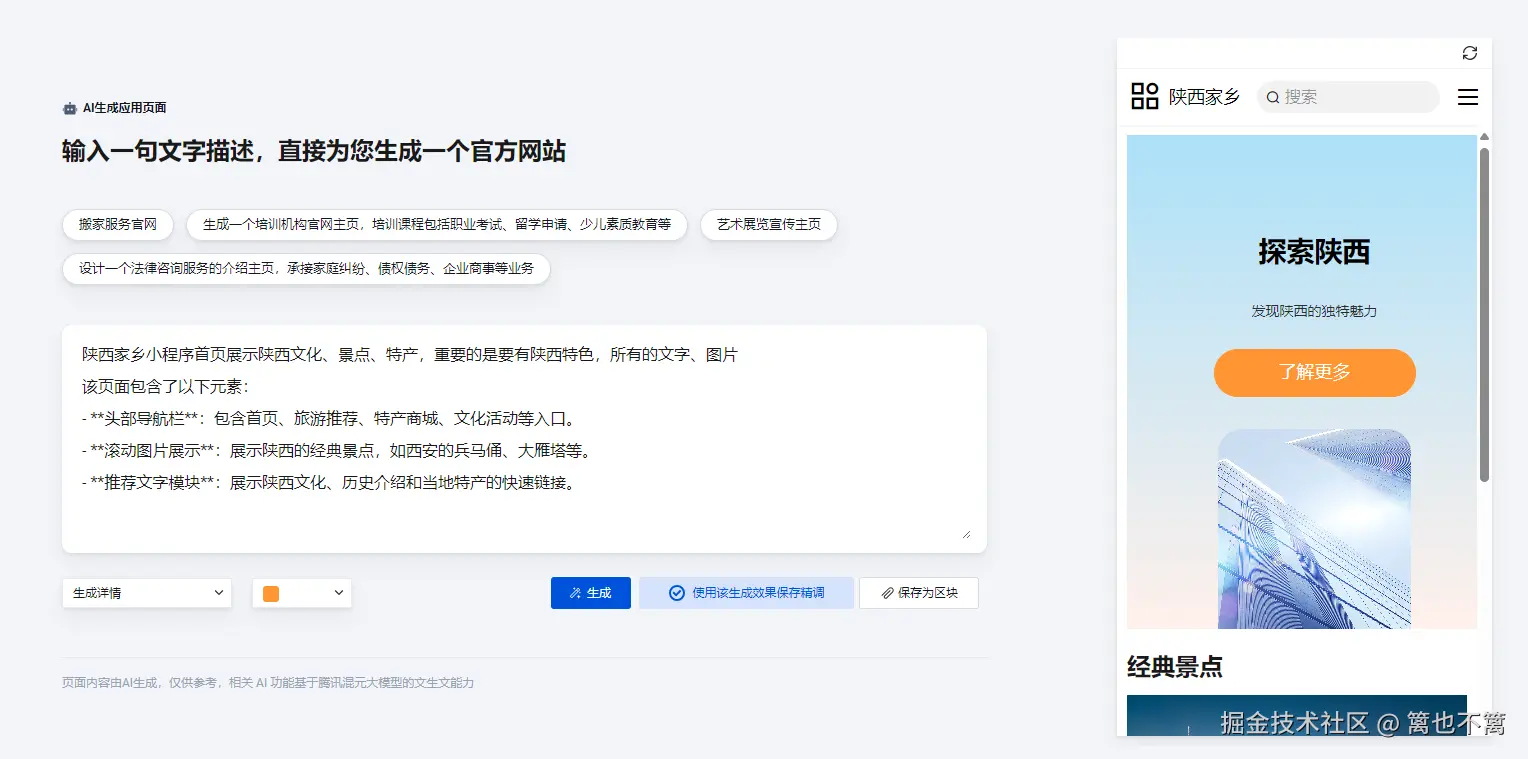1528x759 pixels.
Task: Select the 设计一个法律咨询服务 suggestion chip
Action: (306, 269)
